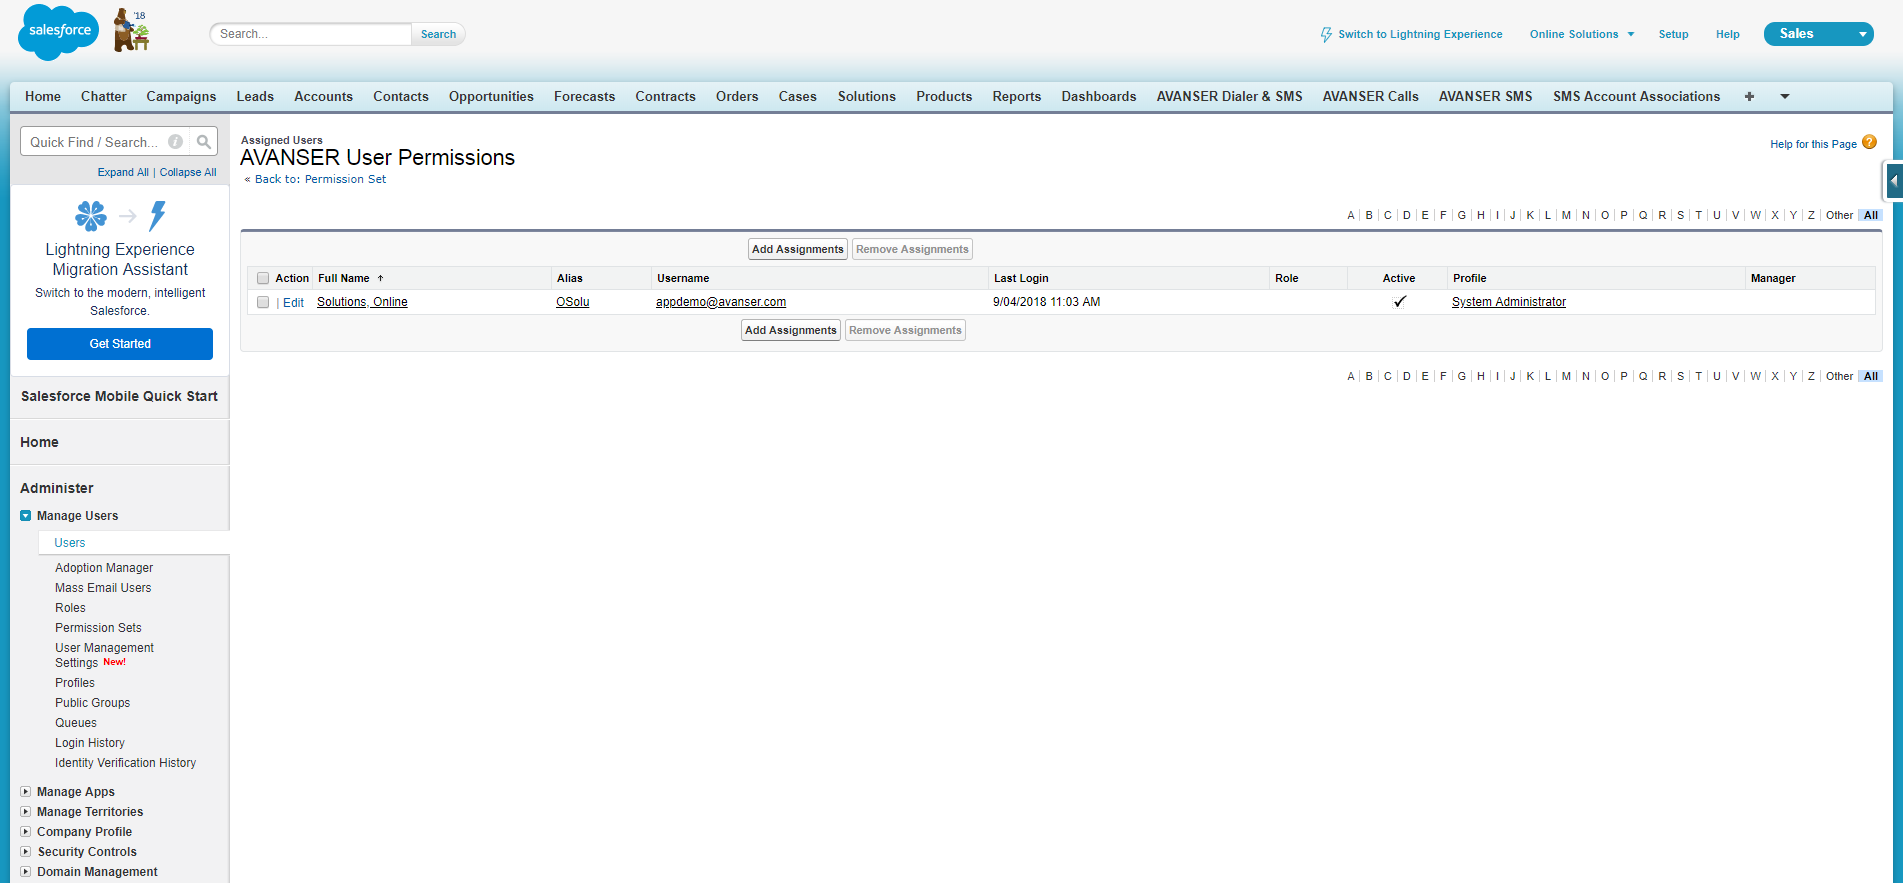The height and width of the screenshot is (883, 1903).
Task: Open the Home tab
Action: (43, 96)
